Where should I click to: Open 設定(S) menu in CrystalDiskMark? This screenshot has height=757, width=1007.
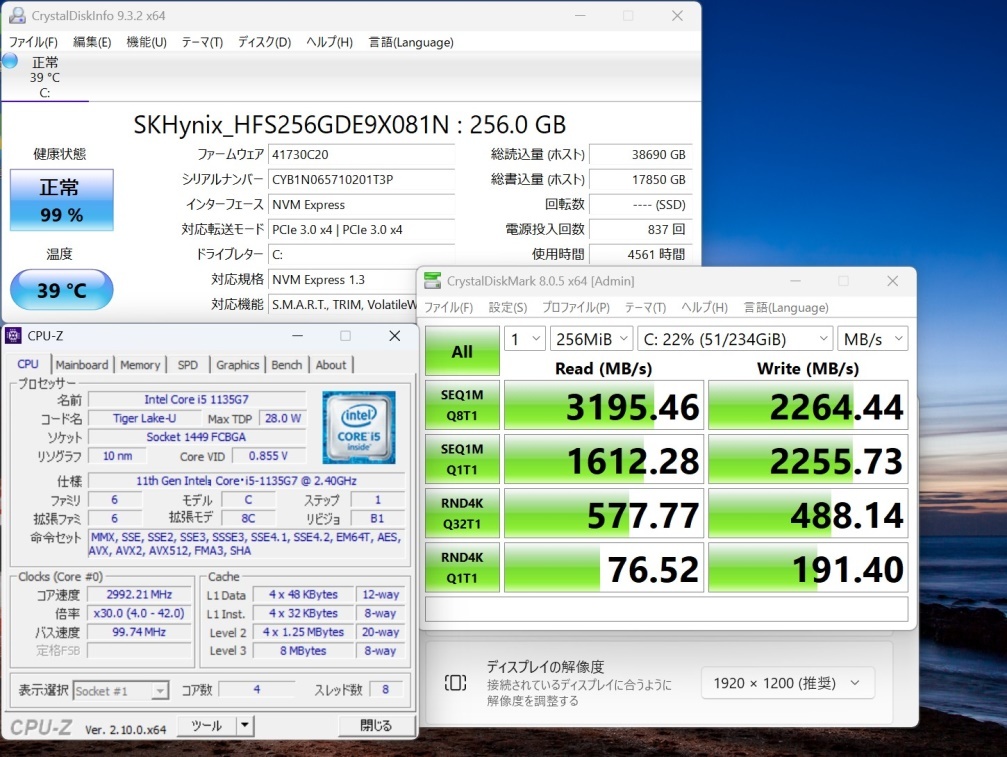tap(507, 308)
